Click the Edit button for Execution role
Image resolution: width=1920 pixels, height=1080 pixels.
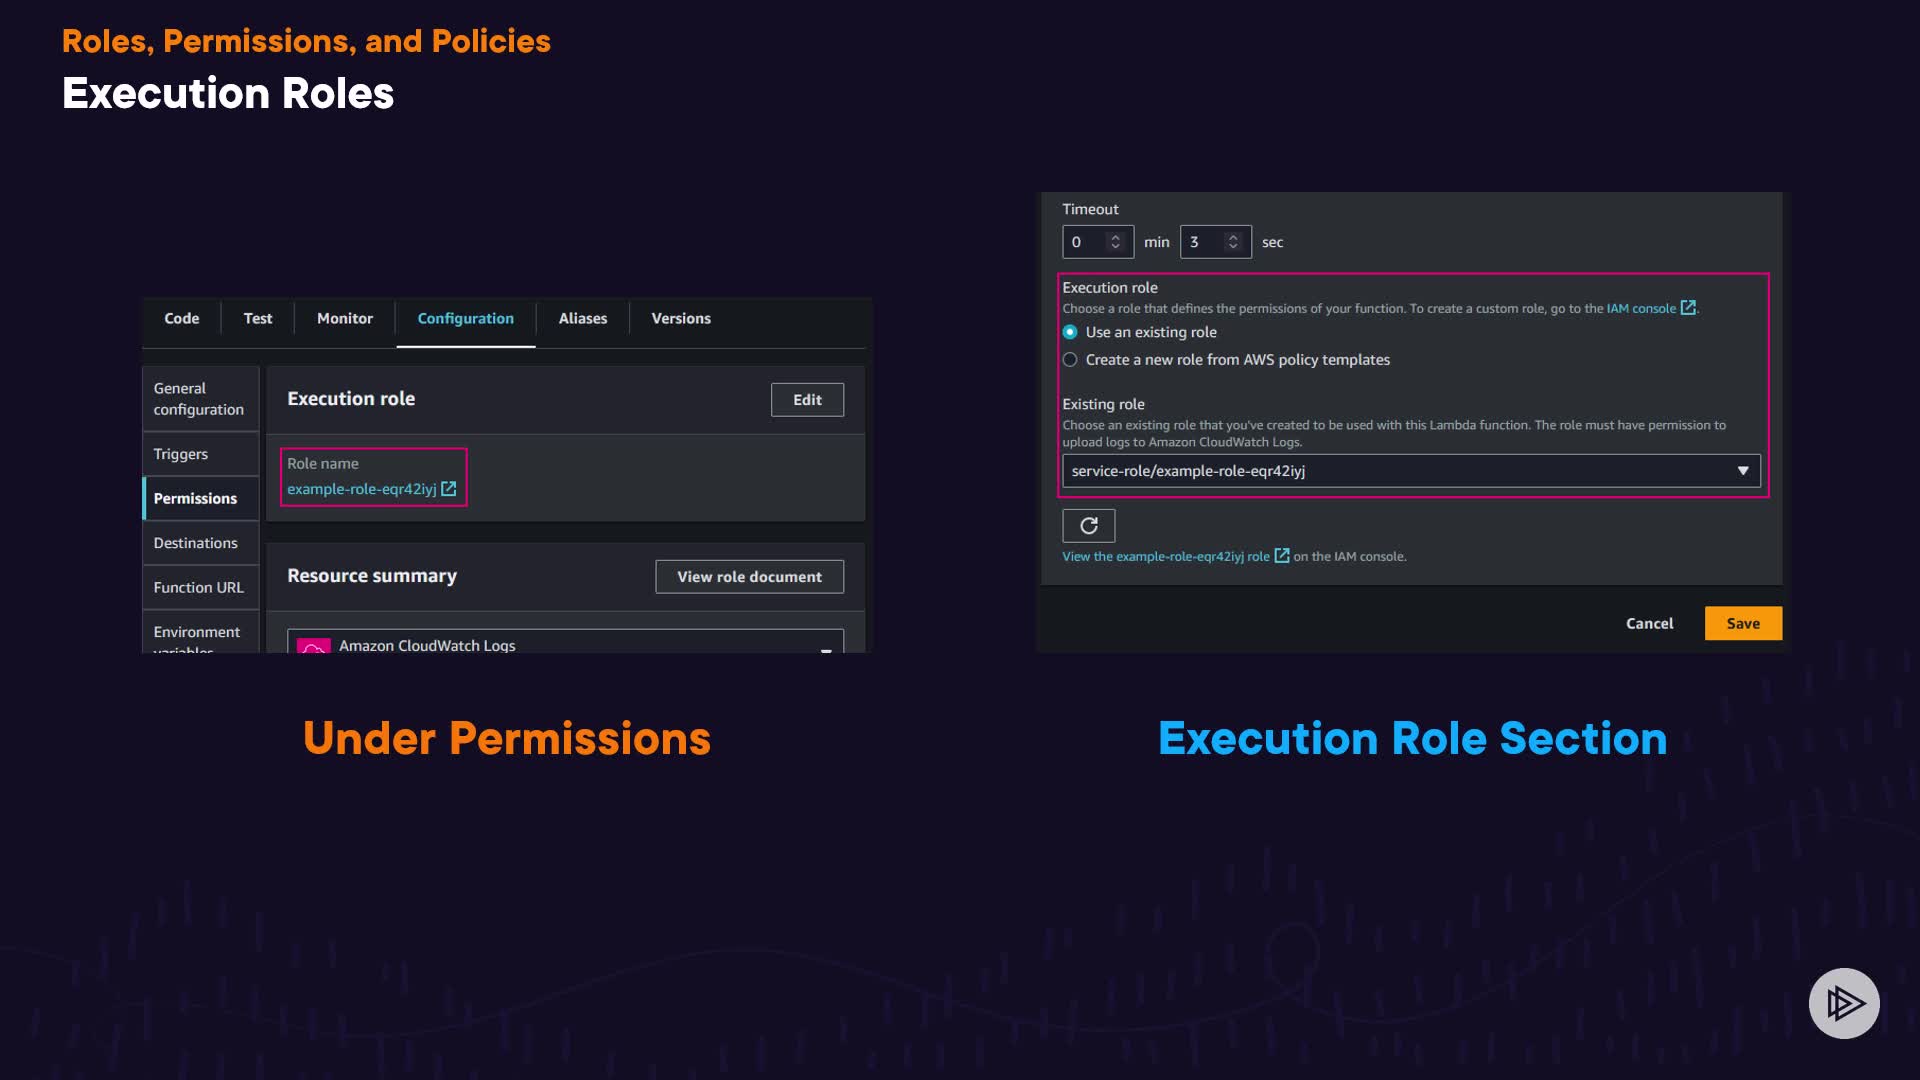coord(807,399)
